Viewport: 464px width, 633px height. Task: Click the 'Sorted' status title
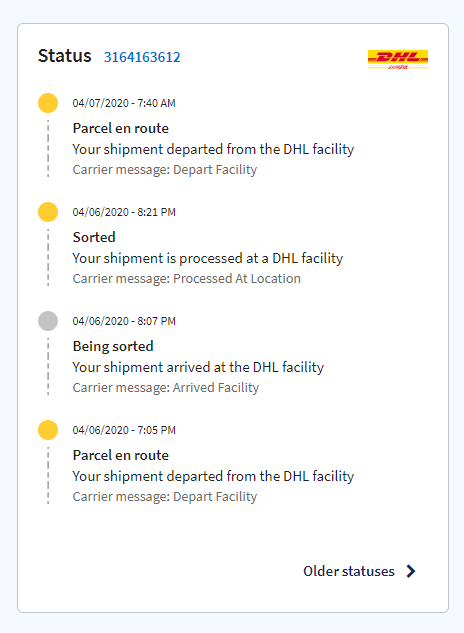94,237
